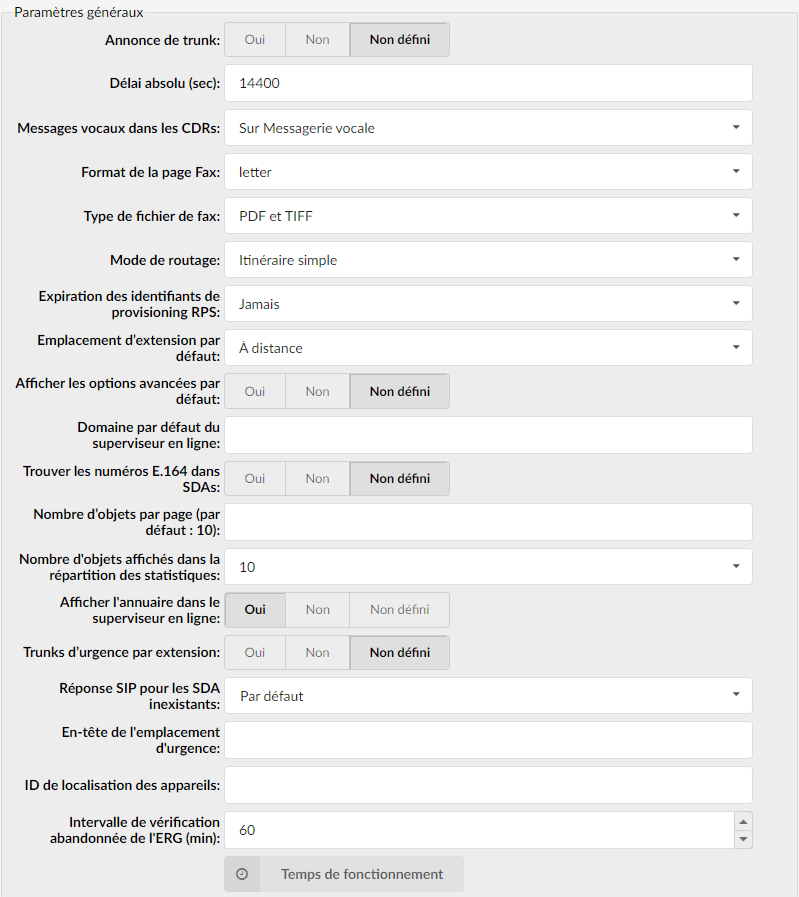This screenshot has height=897, width=799.
Task: Open Messages vocaux dans les CDRs dropdown
Action: point(488,128)
